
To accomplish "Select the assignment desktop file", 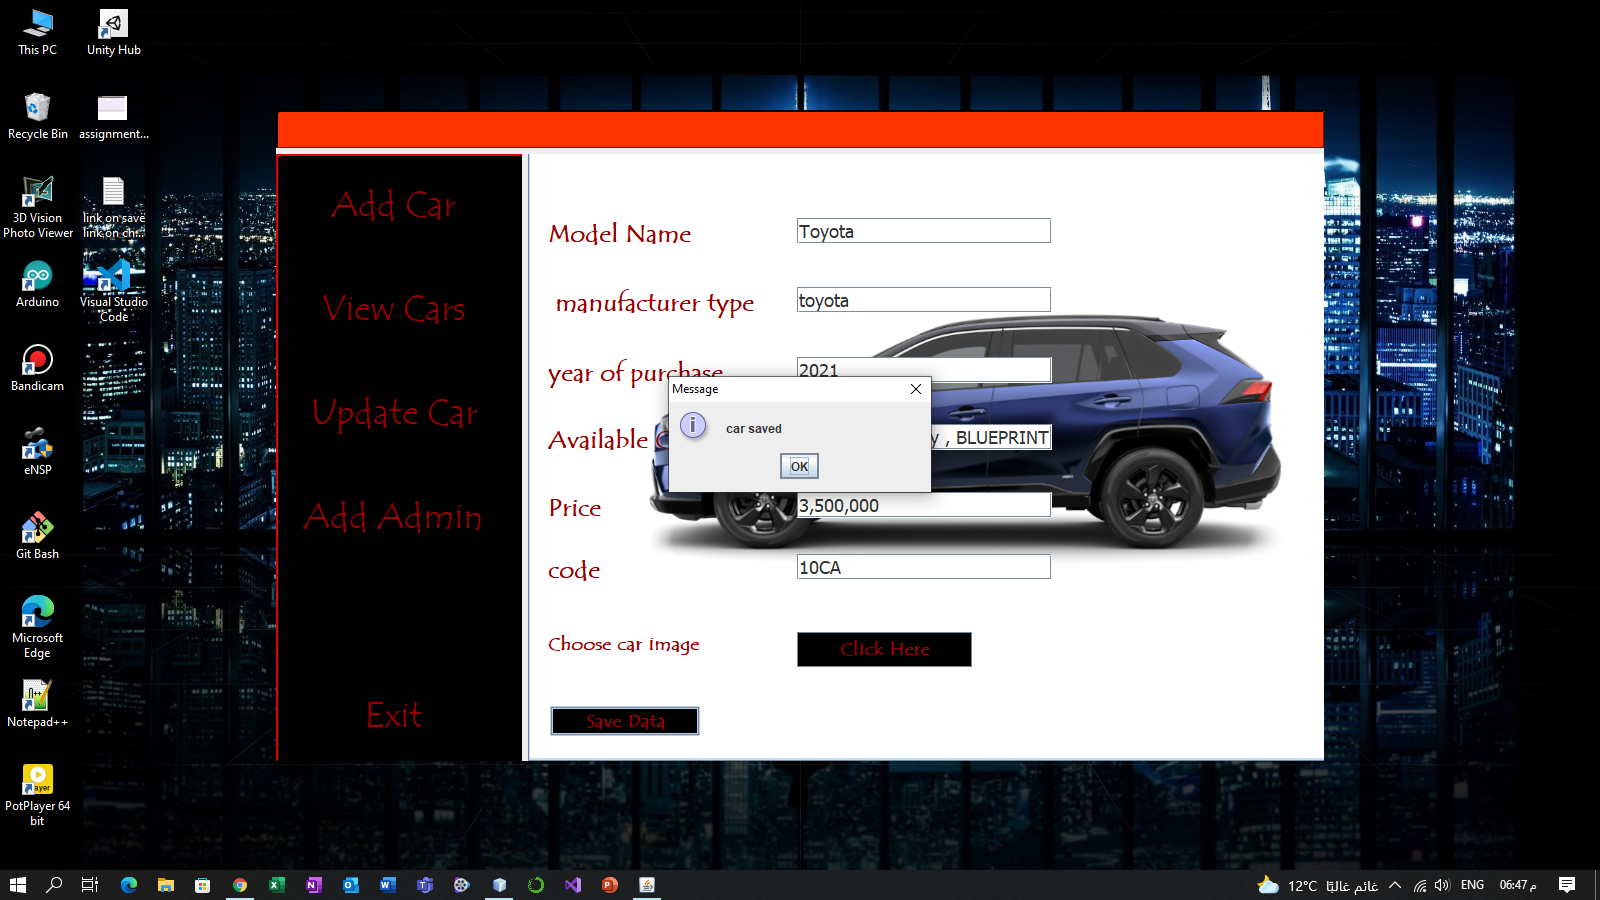I will [113, 116].
